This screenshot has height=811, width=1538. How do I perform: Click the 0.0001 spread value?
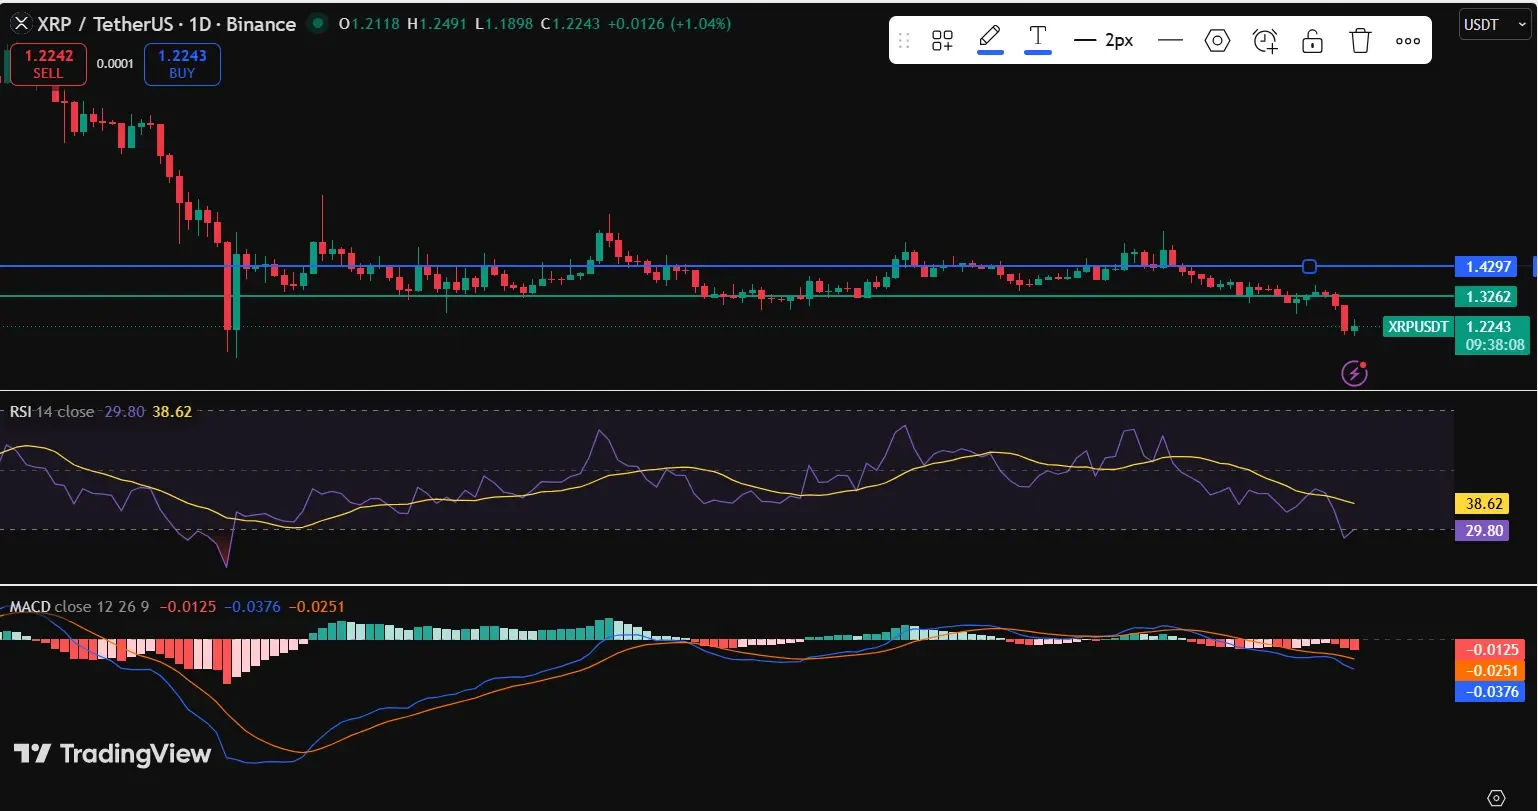click(115, 64)
